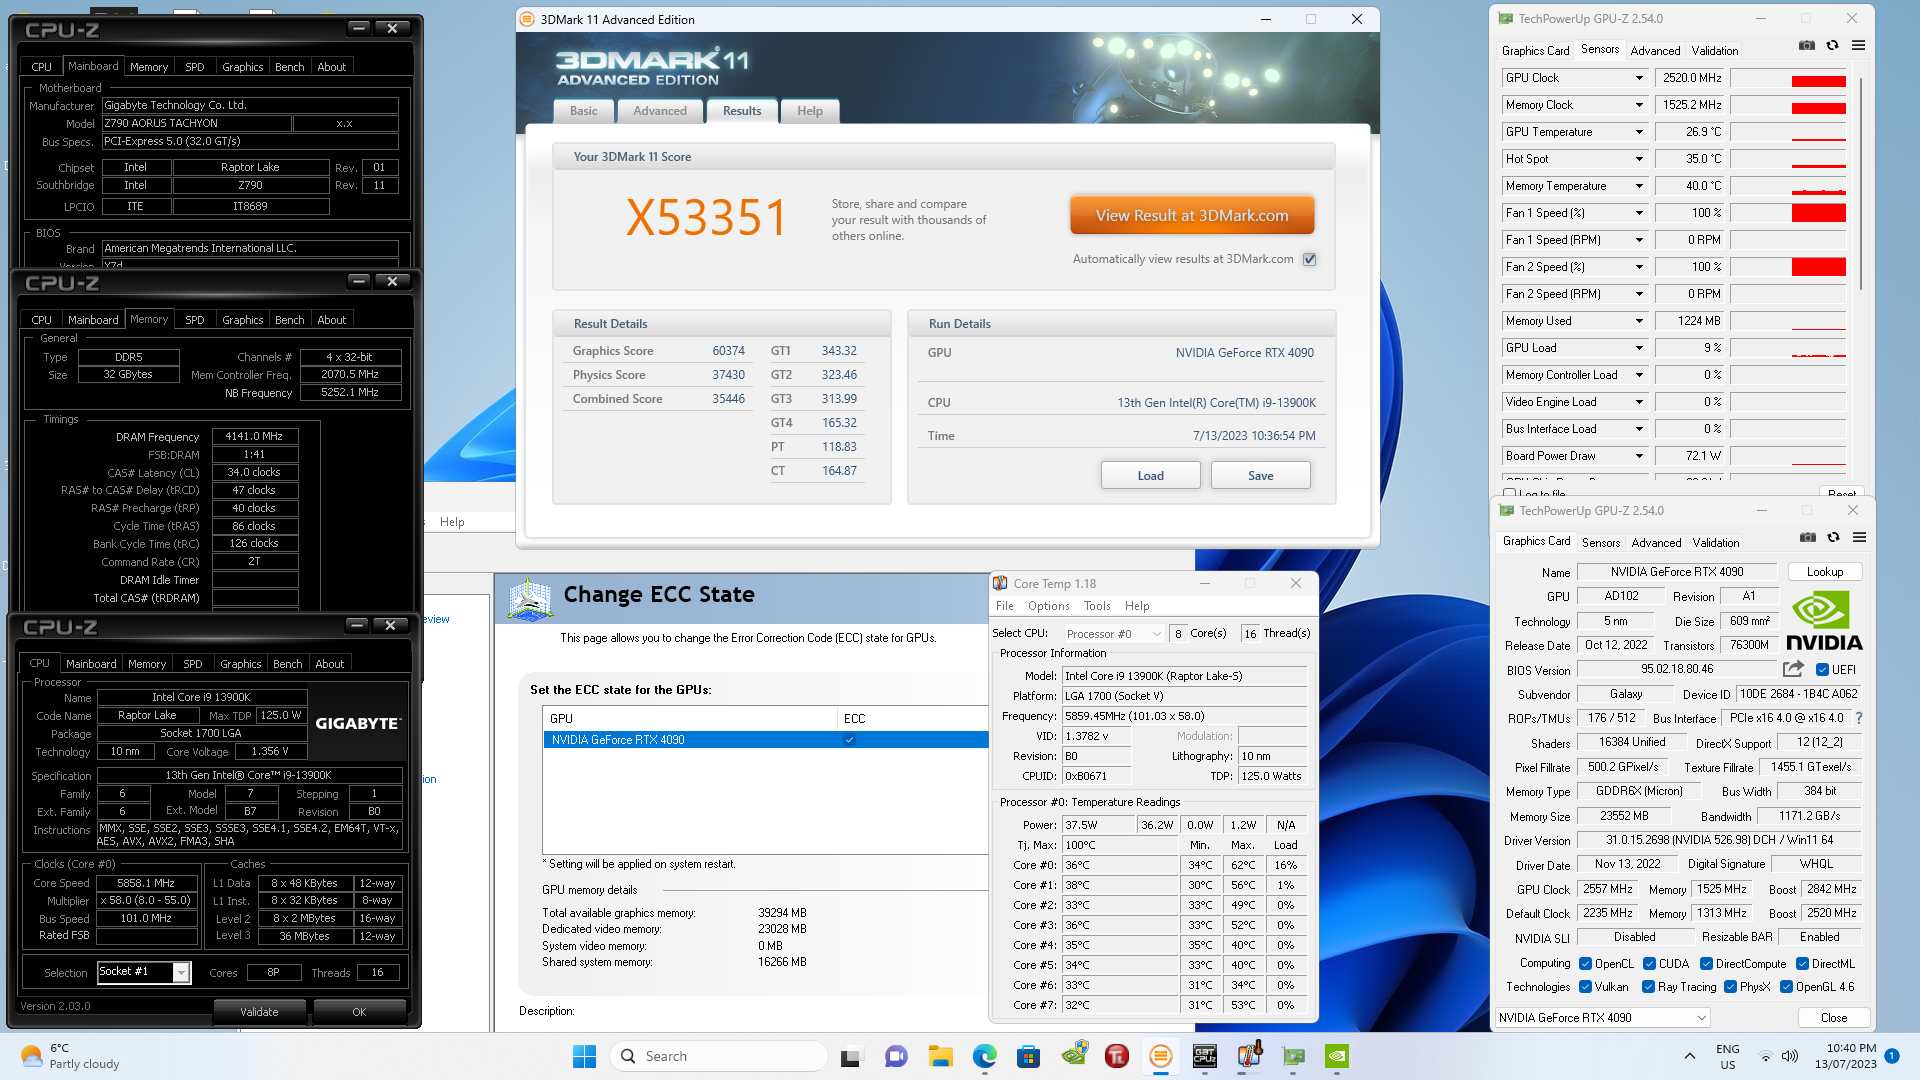The width and height of the screenshot is (1920, 1080).
Task: Switch to Advanced tab in 3DMark 11
Action: click(659, 111)
